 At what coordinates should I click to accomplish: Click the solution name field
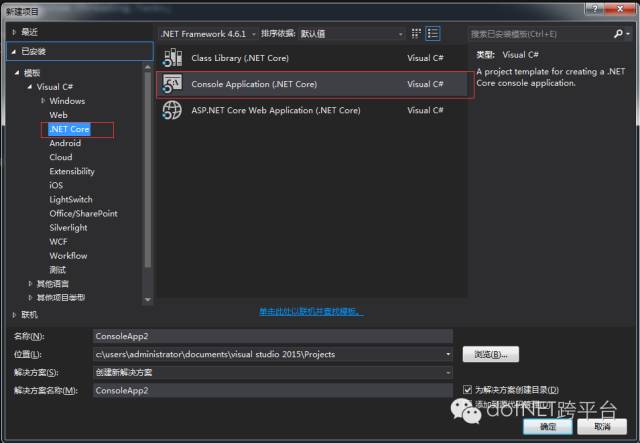(273, 390)
